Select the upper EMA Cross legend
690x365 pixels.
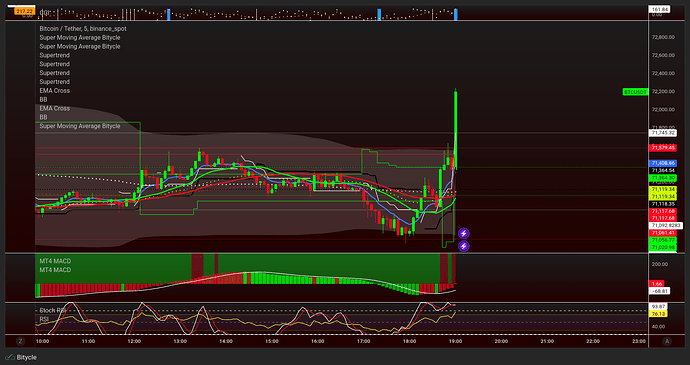pos(55,90)
